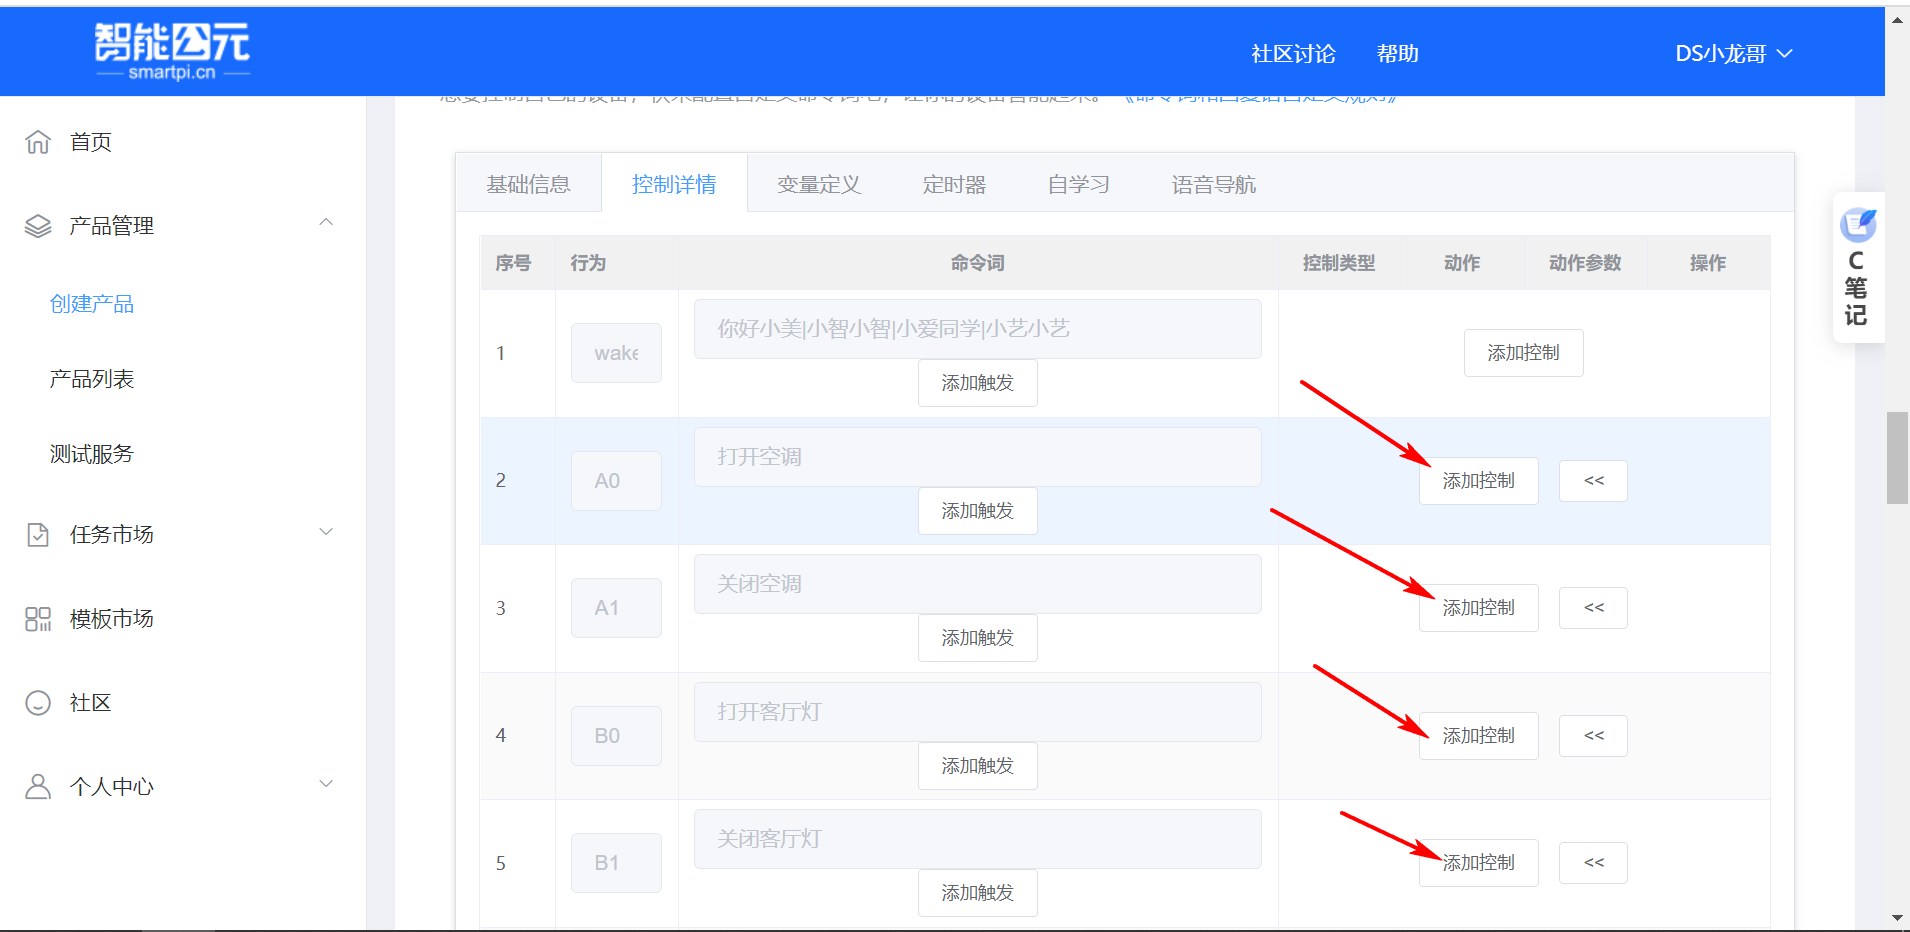
Task: Click the B0 behavior field
Action: point(616,736)
